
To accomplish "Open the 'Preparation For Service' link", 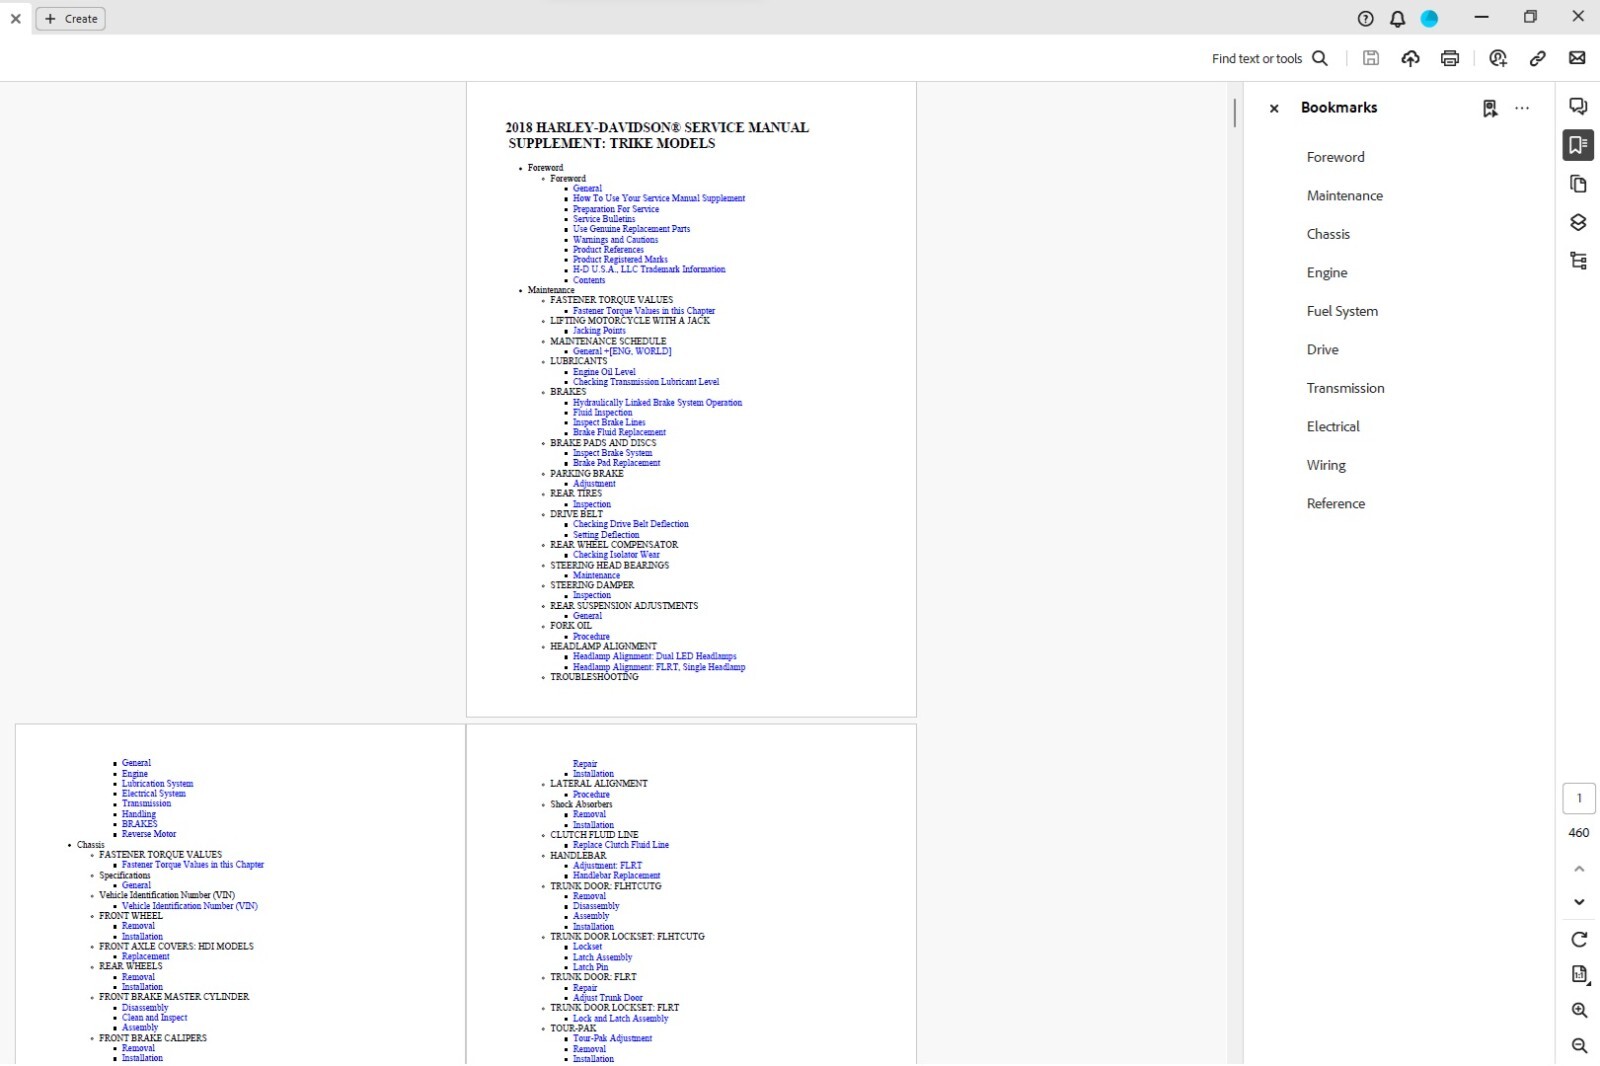I will pyautogui.click(x=616, y=209).
